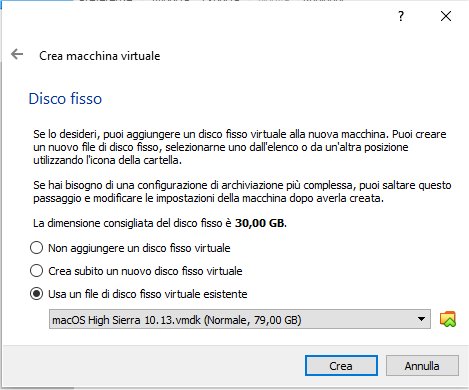
Task: Open the macOS High Sierra 10.13.vmdk dropdown
Action: pyautogui.click(x=240, y=319)
